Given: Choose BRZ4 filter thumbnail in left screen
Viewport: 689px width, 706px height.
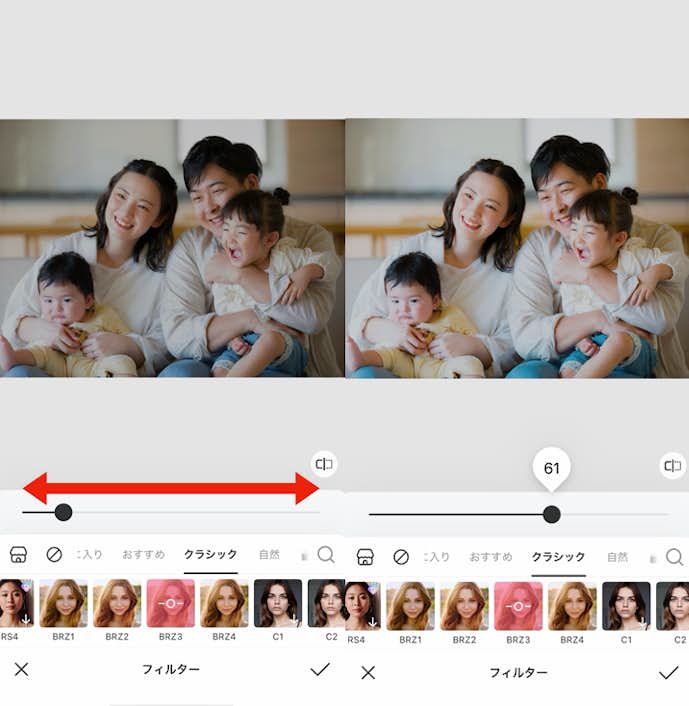Looking at the screenshot, I should pyautogui.click(x=224, y=603).
